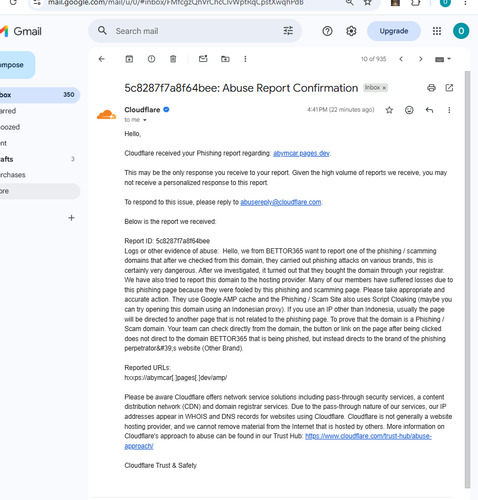
Task: Report this email as spam
Action: (x=151, y=59)
